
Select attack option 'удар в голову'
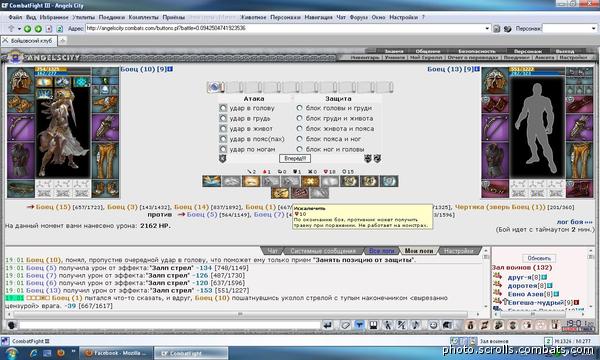tap(223, 108)
